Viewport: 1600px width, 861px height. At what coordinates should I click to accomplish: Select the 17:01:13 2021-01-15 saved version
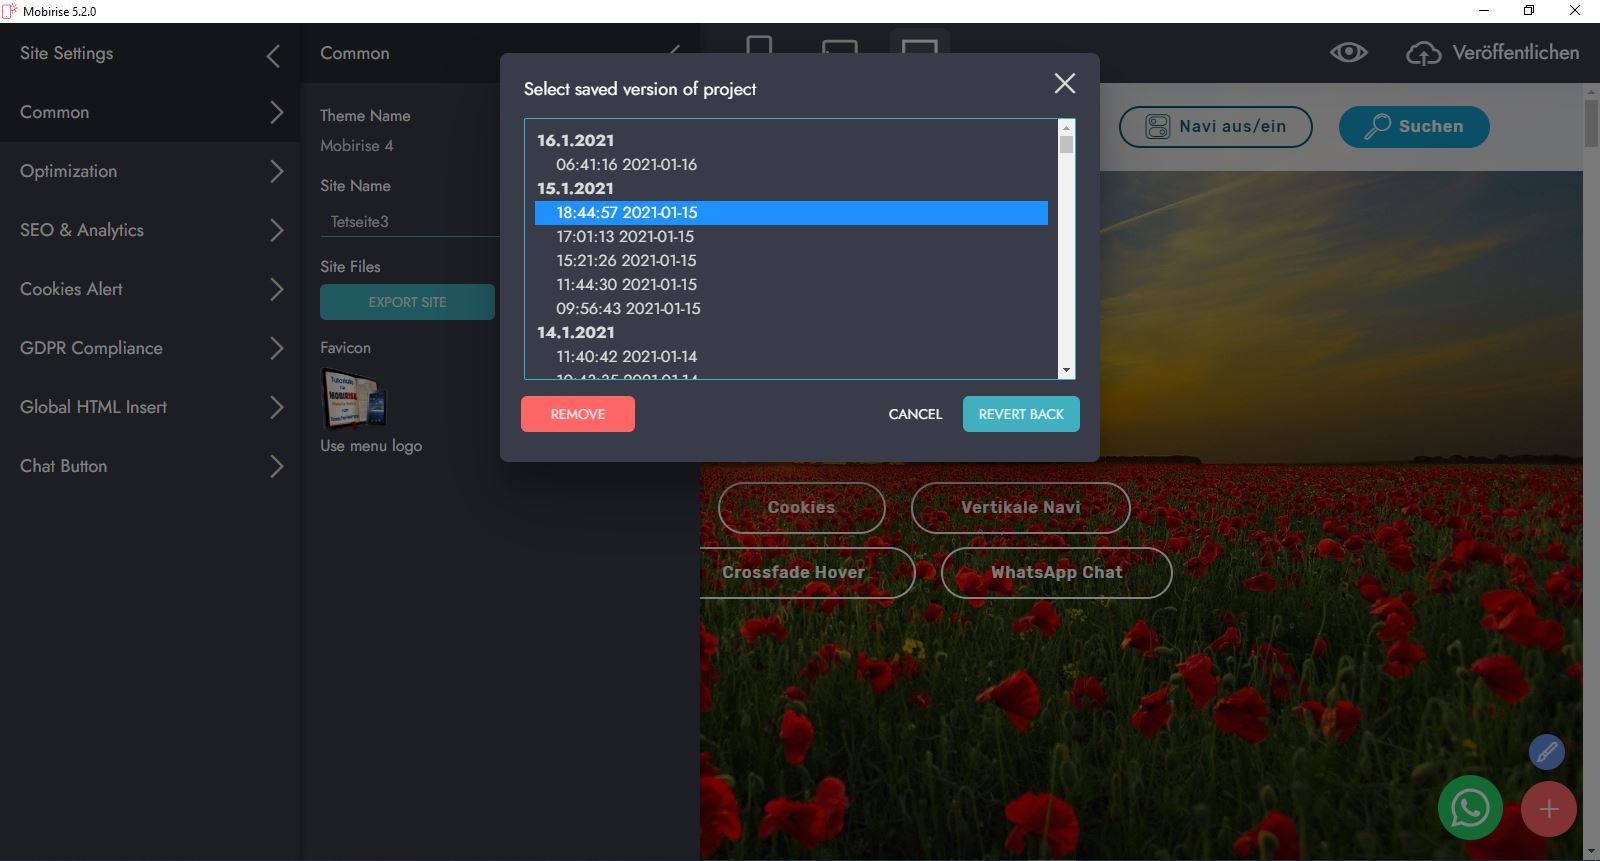coord(625,237)
